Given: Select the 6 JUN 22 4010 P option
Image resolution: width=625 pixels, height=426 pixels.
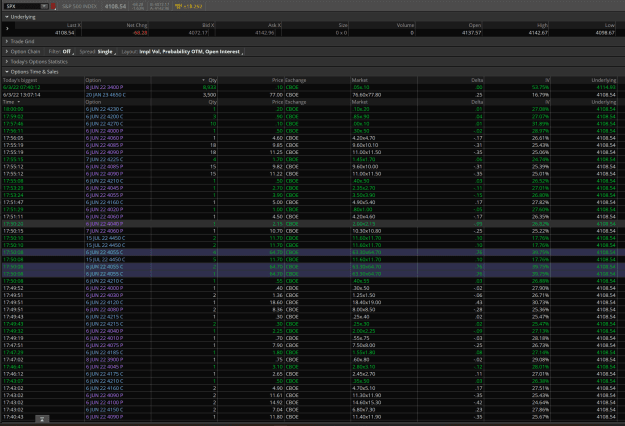Looking at the screenshot, I should tap(104, 338).
